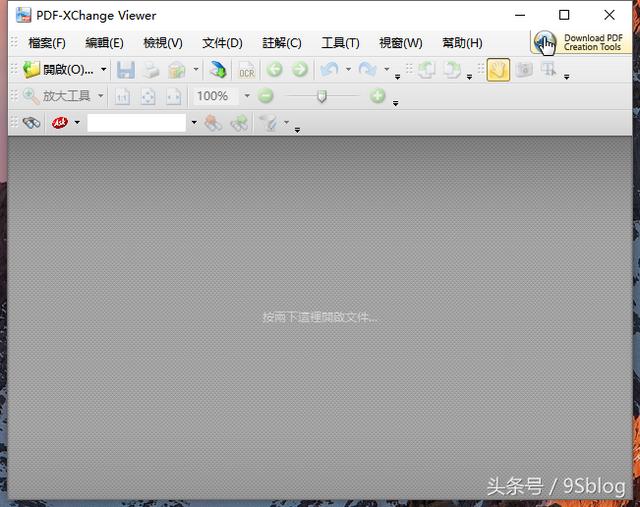
Task: Click the Fit Width icon
Action: click(173, 97)
